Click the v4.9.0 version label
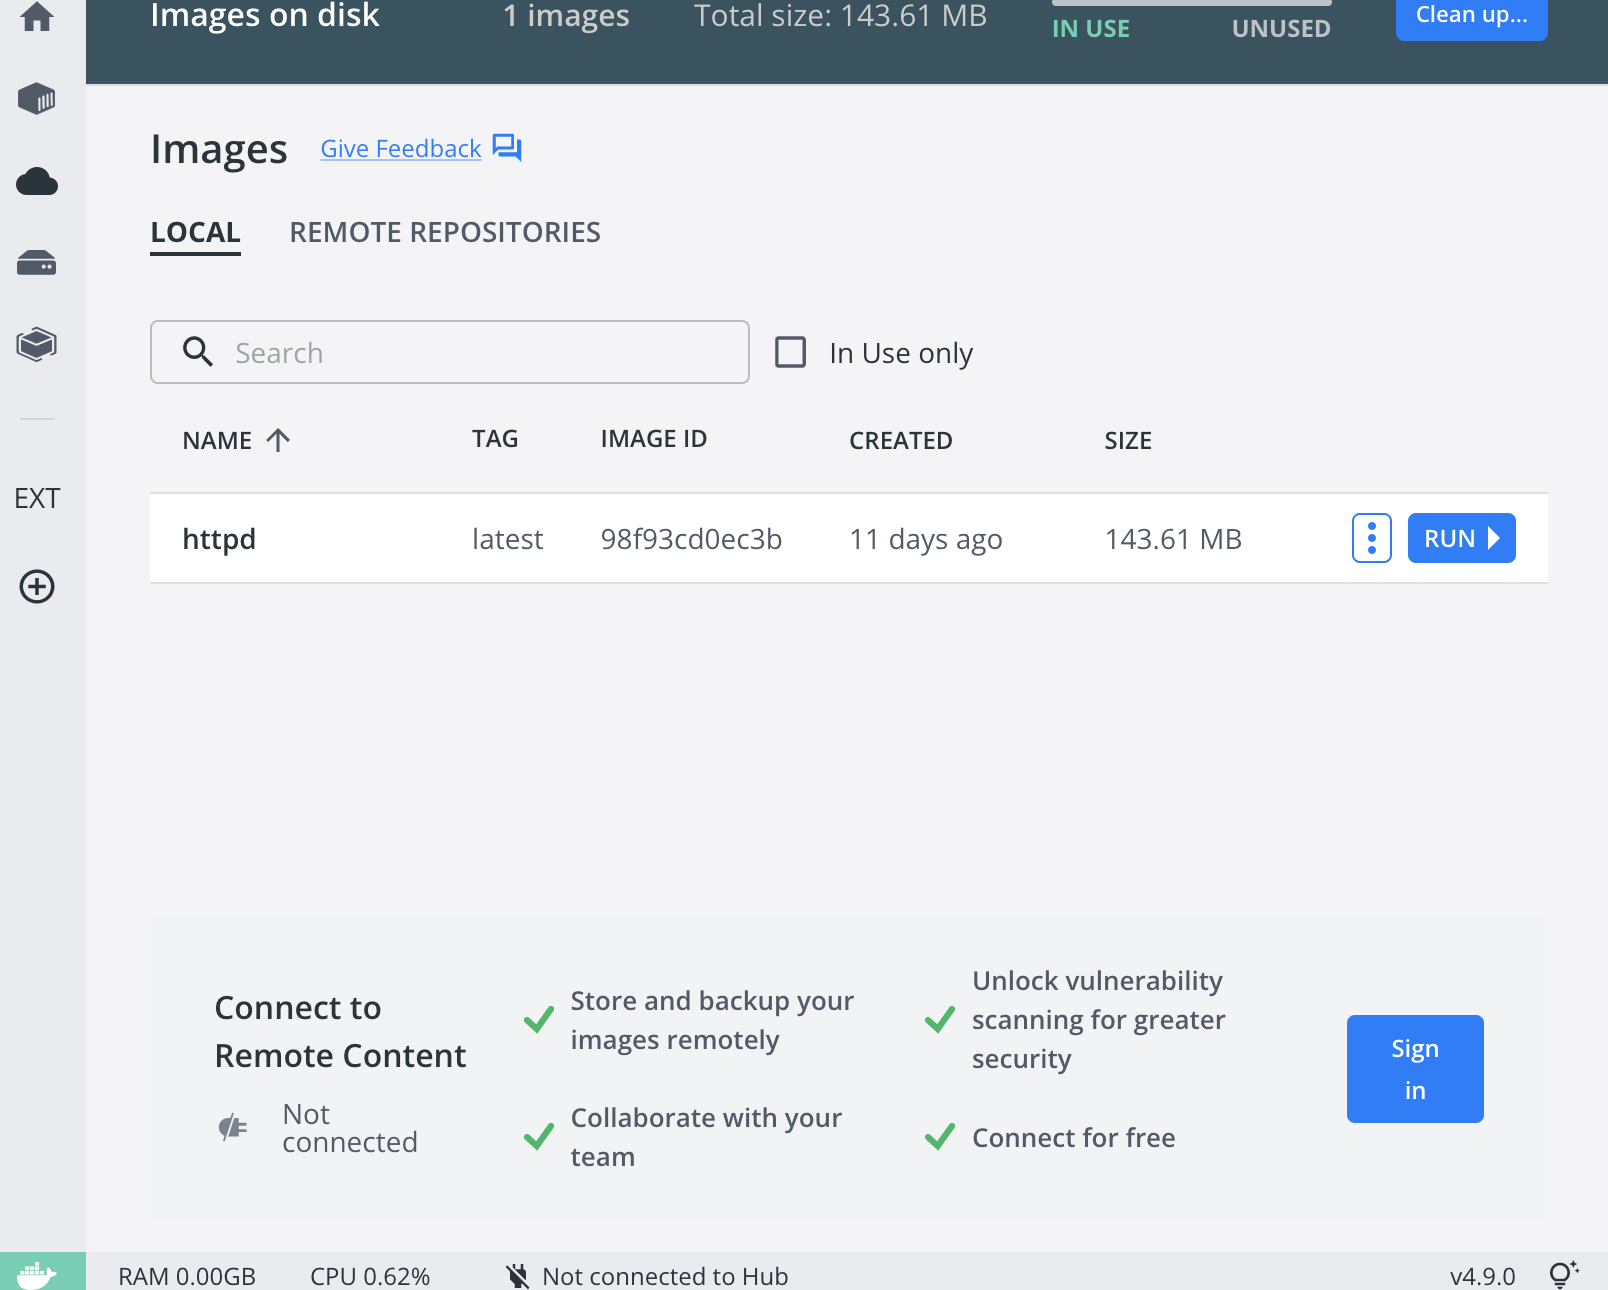 pyautogui.click(x=1483, y=1276)
